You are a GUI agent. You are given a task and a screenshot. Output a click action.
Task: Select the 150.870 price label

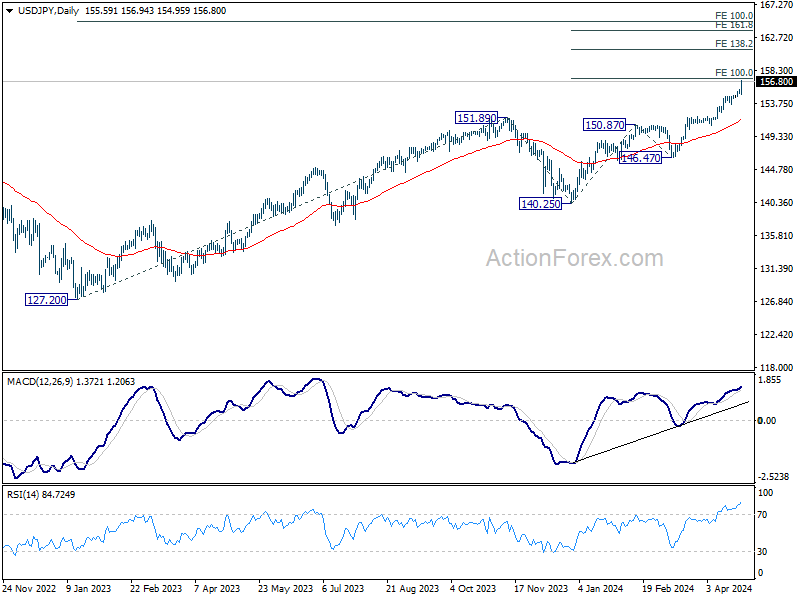point(605,125)
